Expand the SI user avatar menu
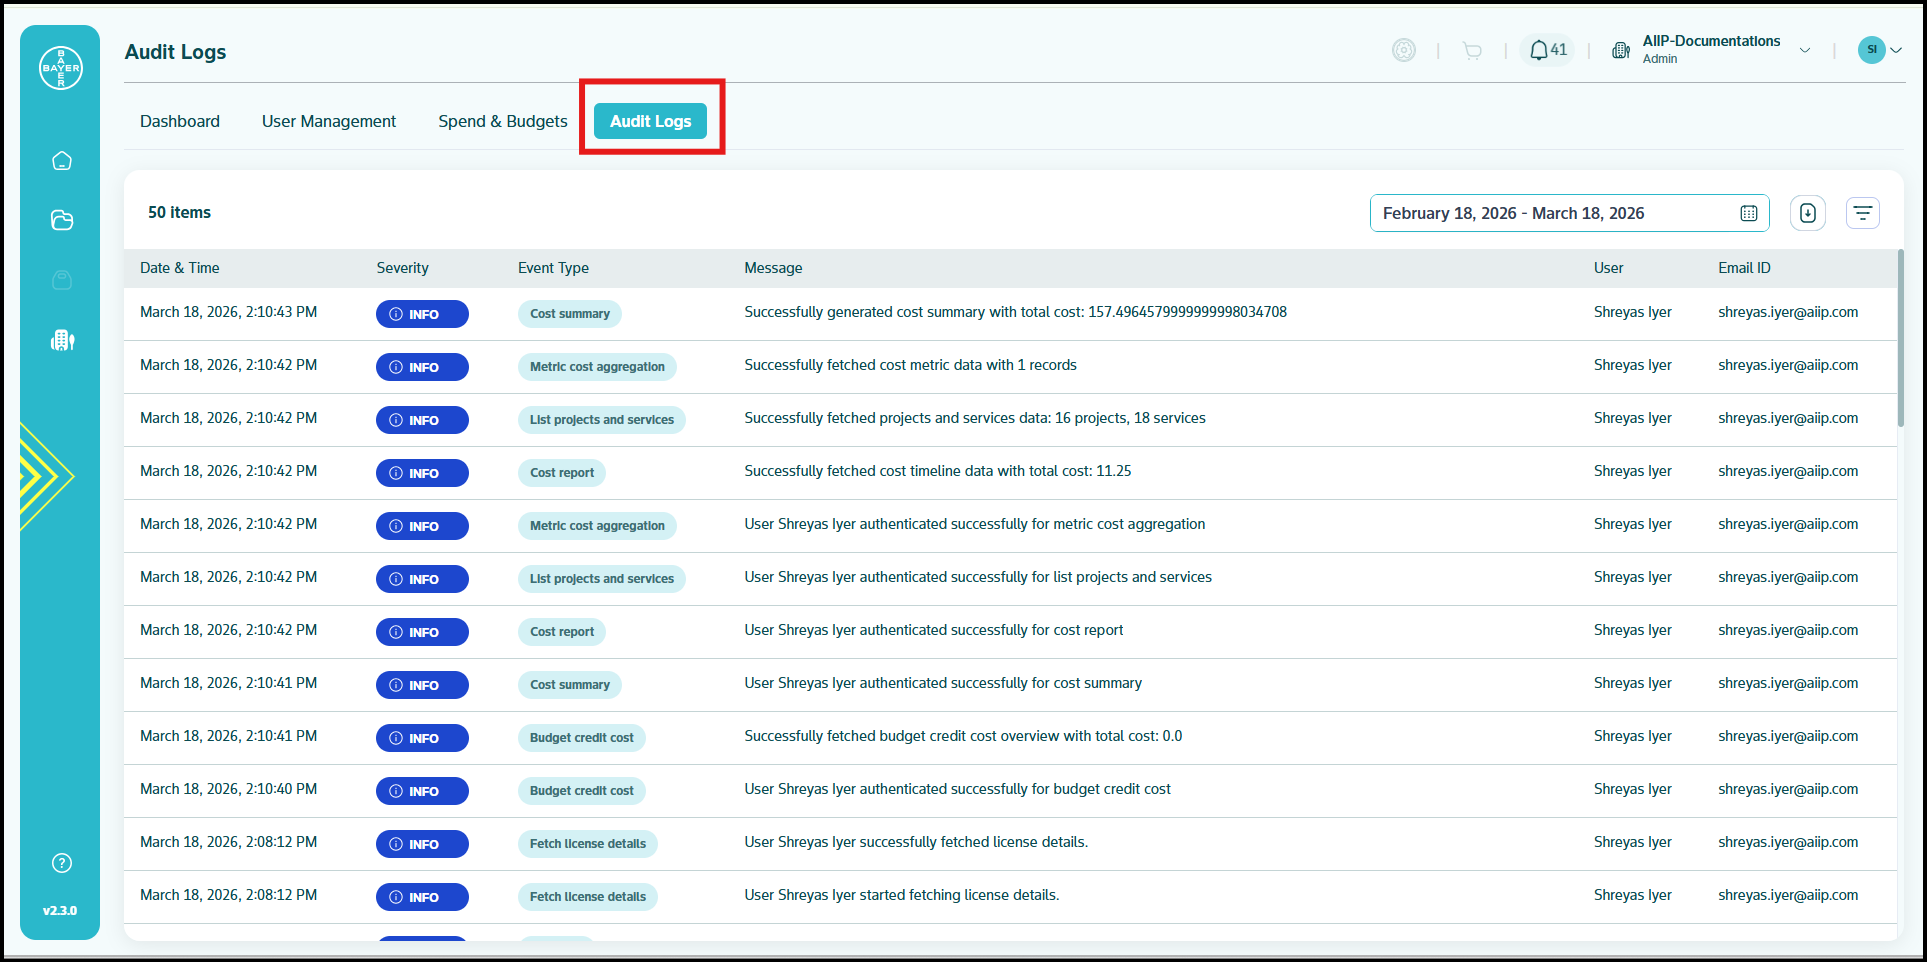Image resolution: width=1927 pixels, height=962 pixels. tap(1879, 50)
